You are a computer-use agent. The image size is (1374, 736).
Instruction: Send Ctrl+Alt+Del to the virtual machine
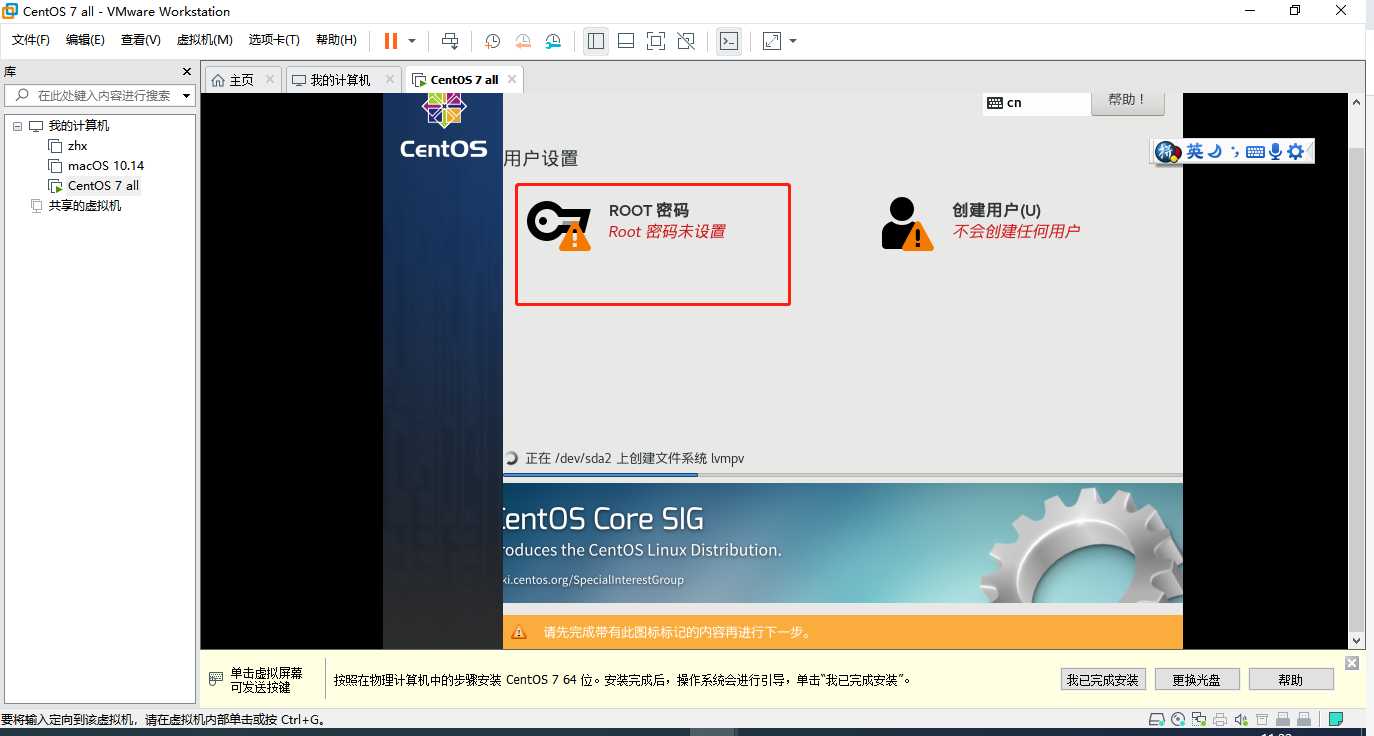pos(450,41)
